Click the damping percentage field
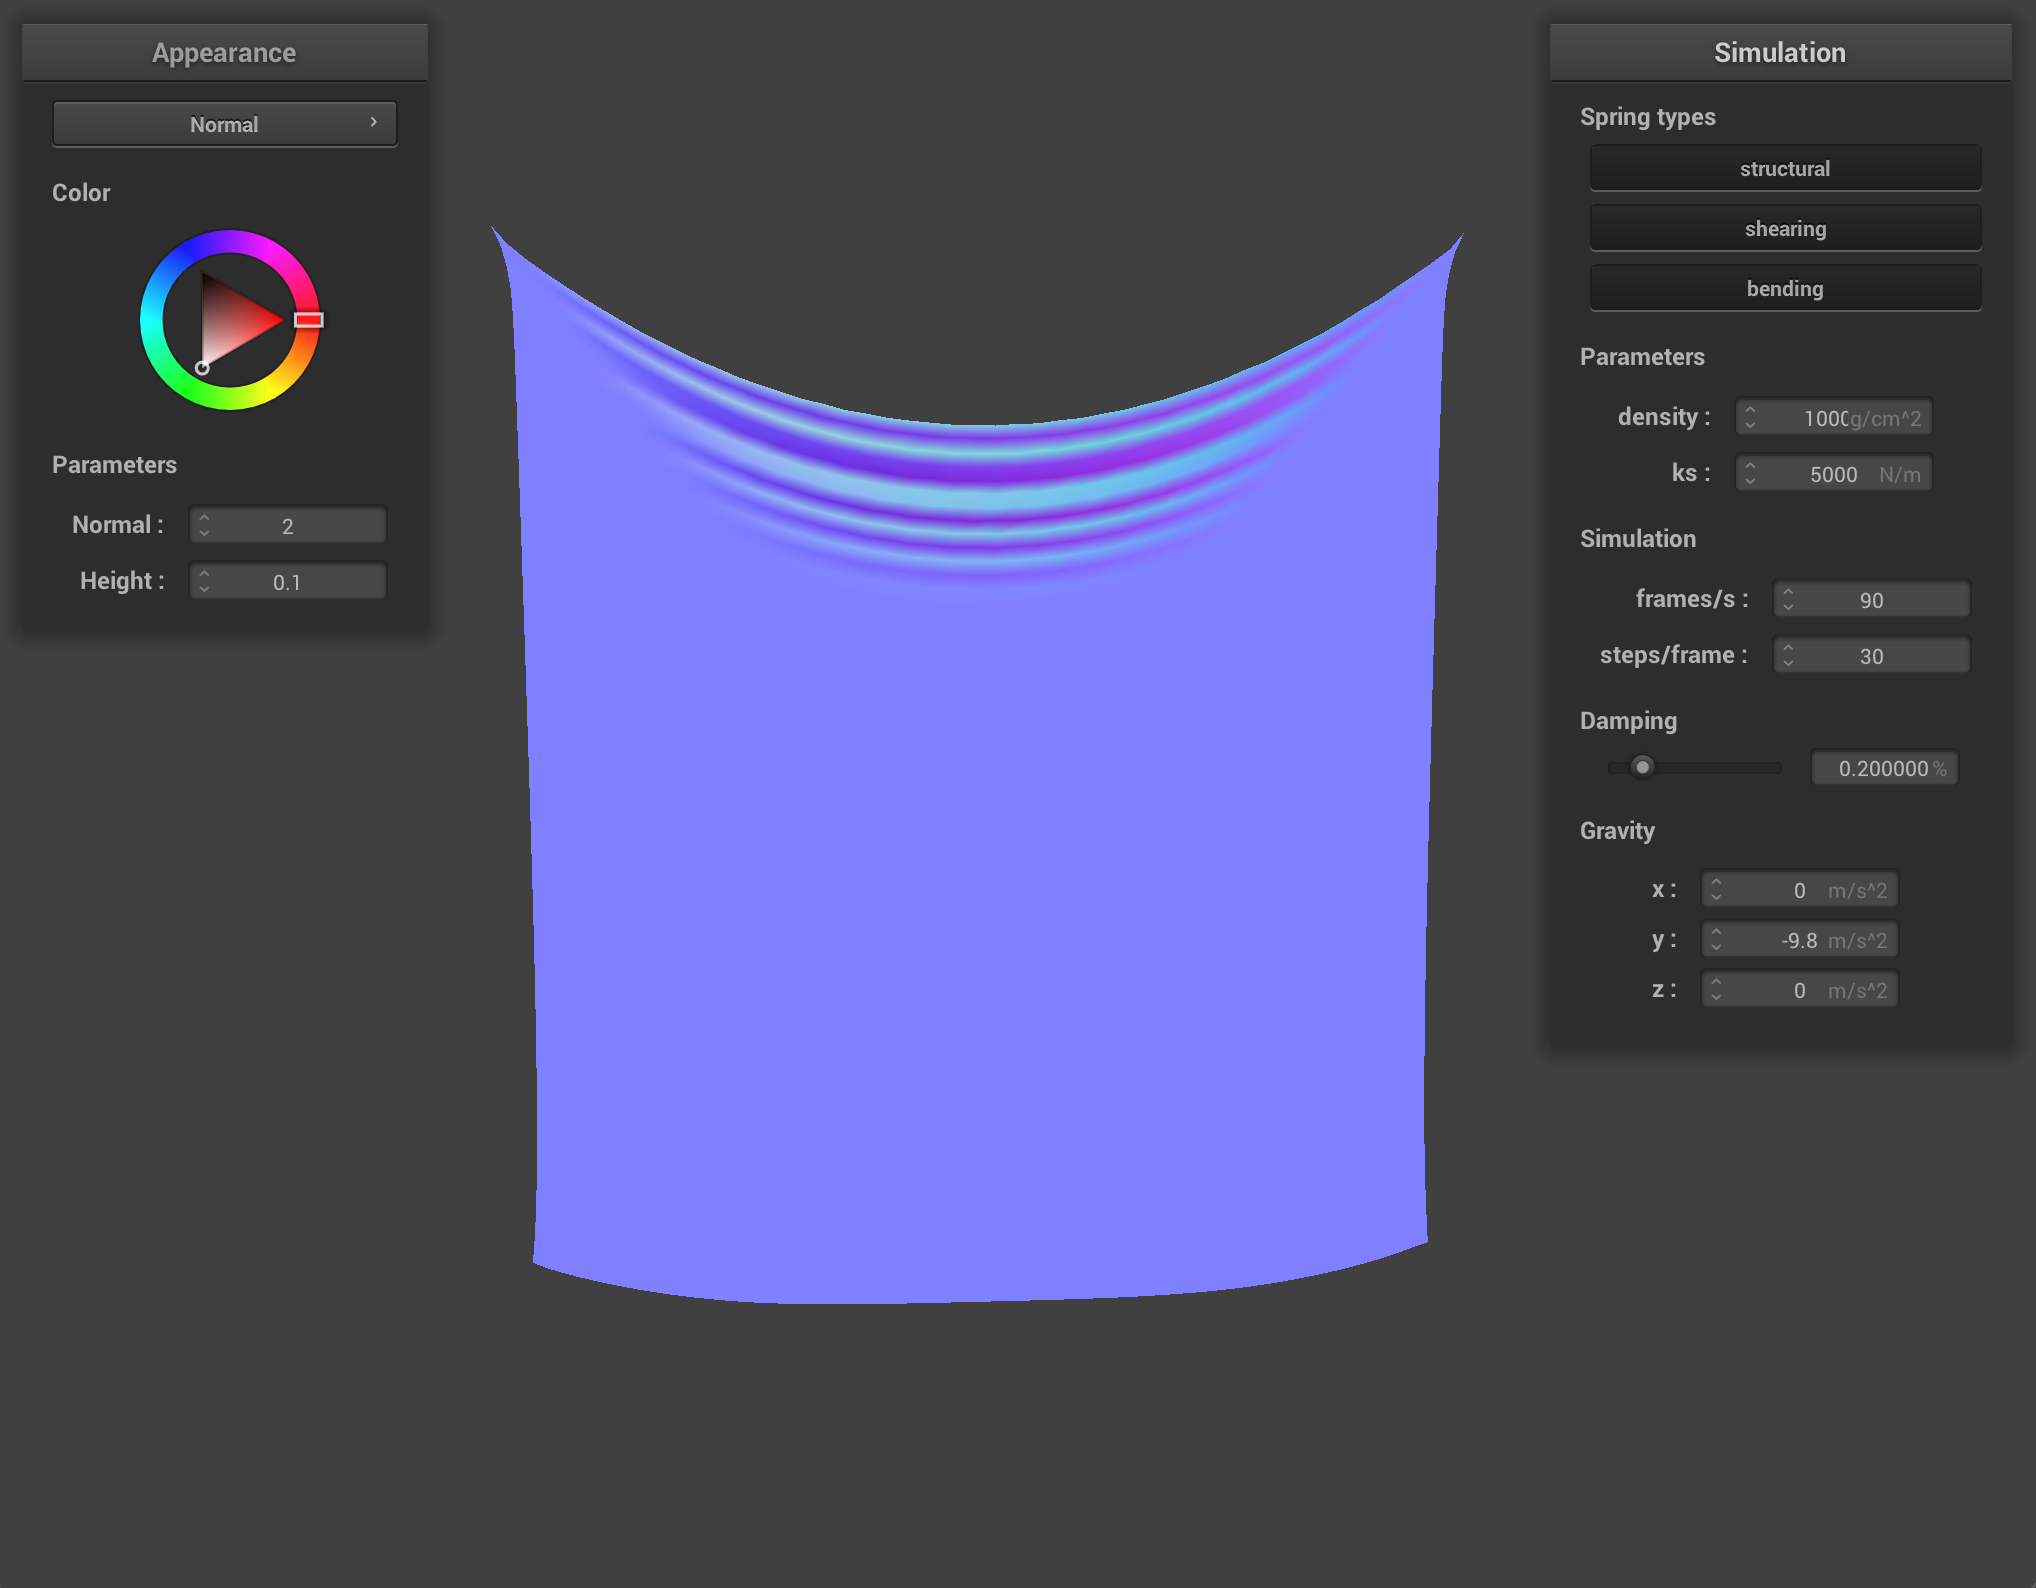This screenshot has height=1588, width=2036. coord(1885,768)
